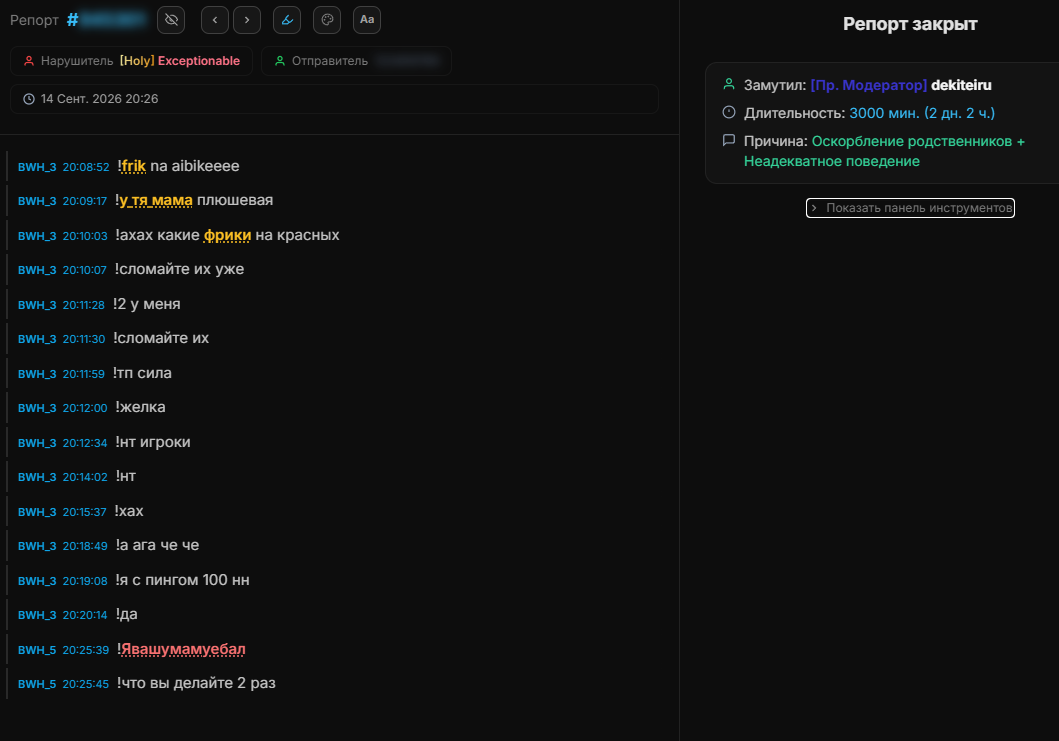Click the clock icon beside date
1059x741 pixels.
29,99
